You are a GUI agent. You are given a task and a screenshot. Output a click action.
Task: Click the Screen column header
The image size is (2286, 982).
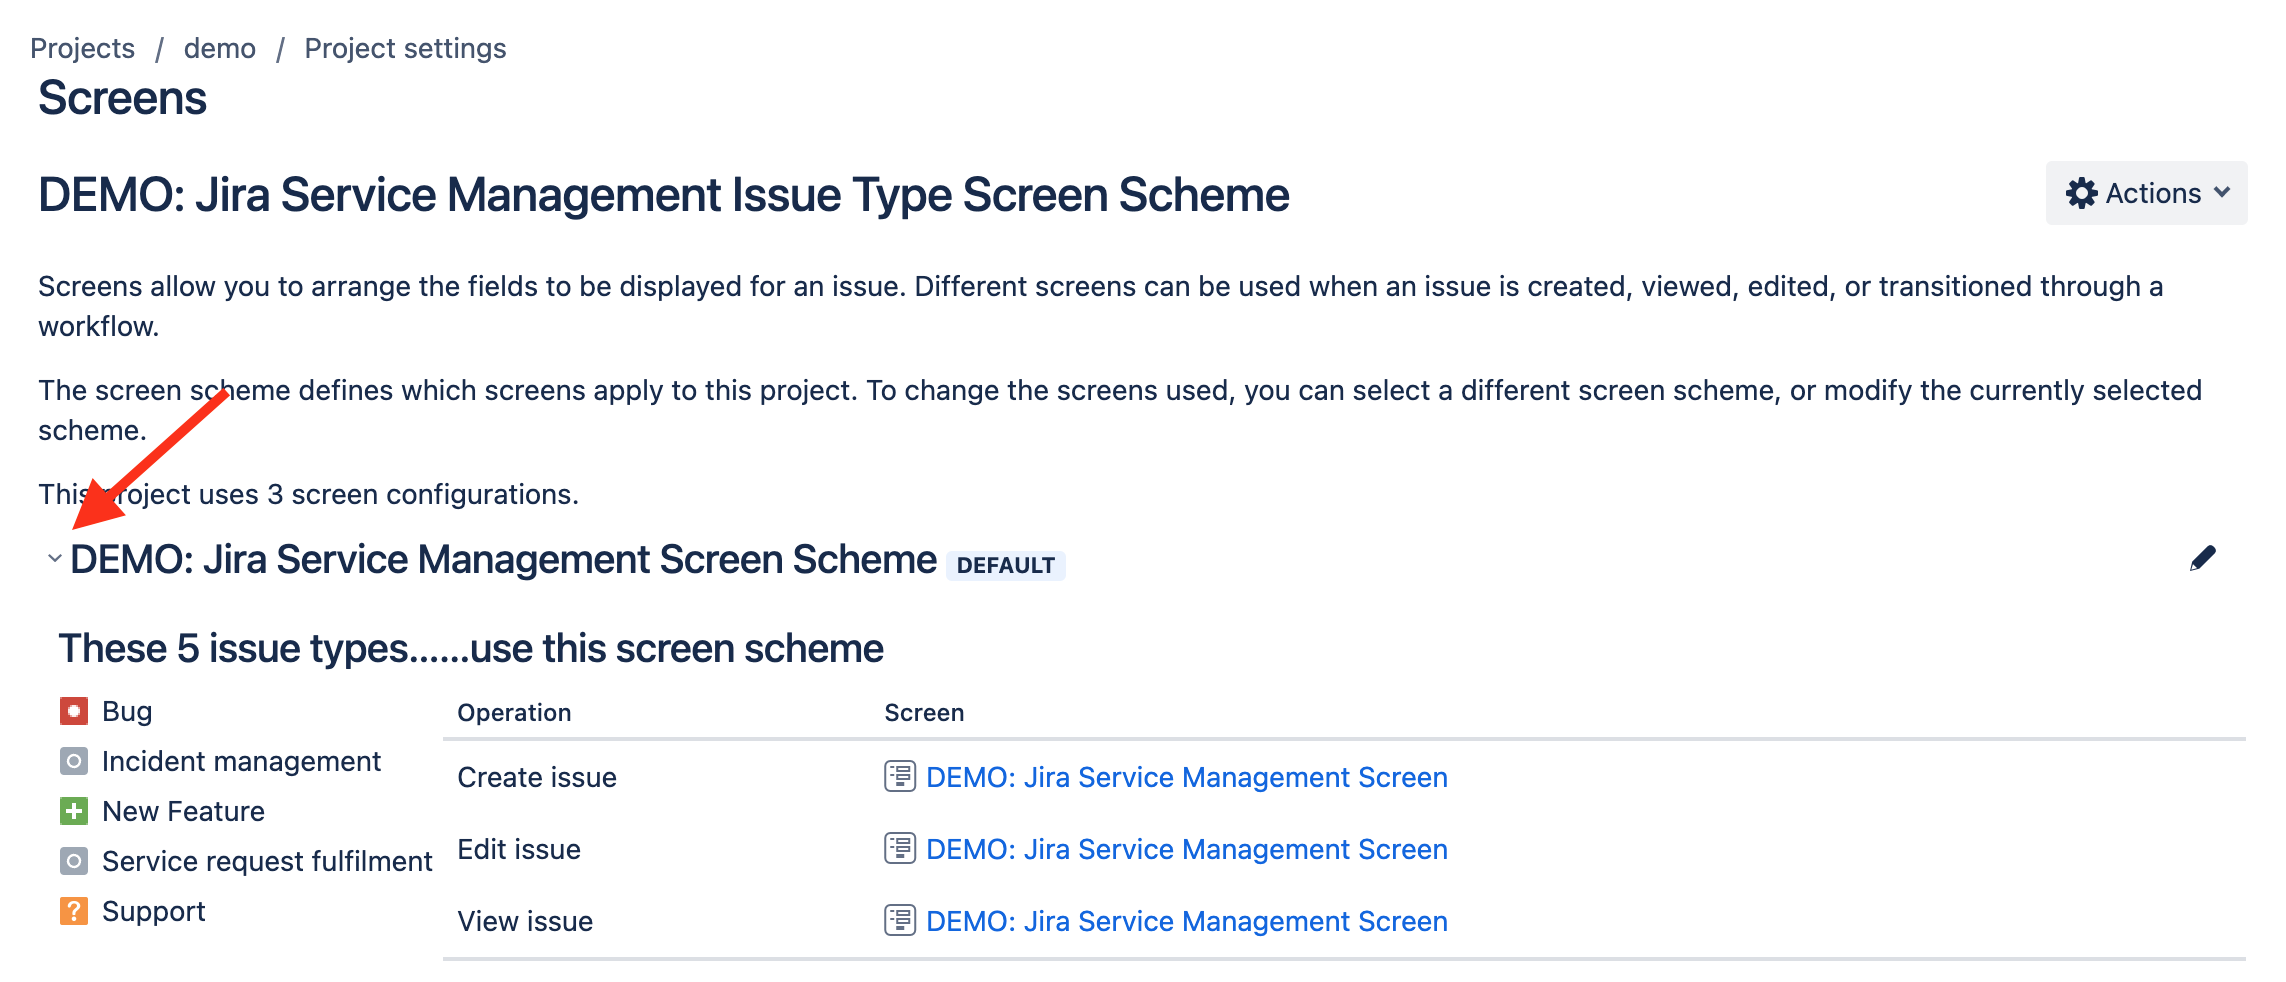click(924, 712)
